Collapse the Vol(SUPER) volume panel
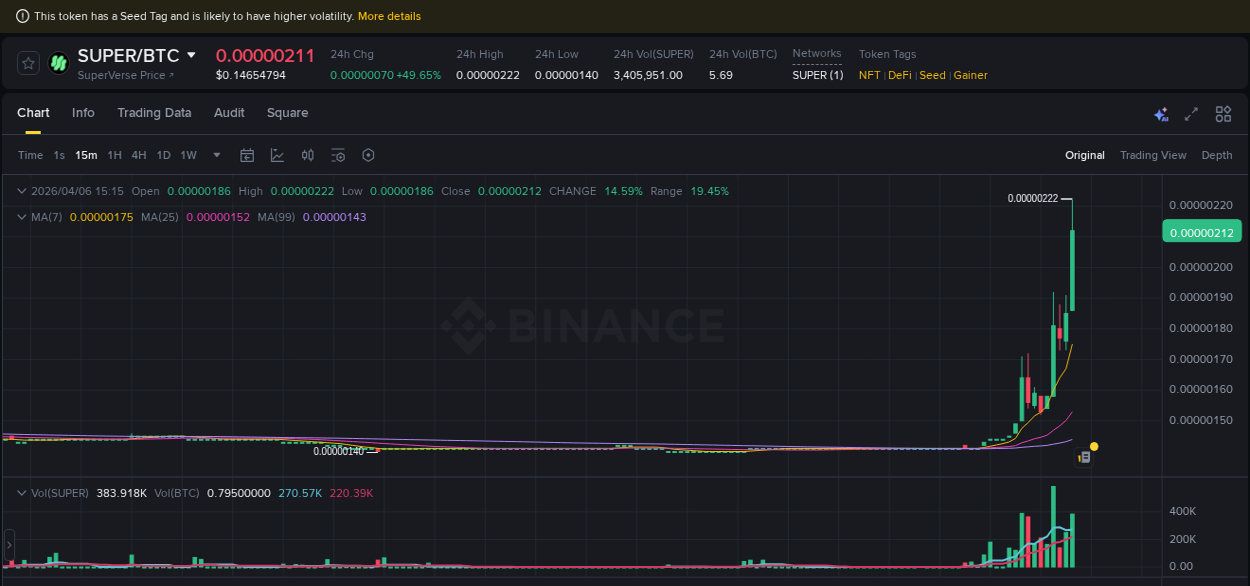Viewport: 1250px width, 586px height. (x=21, y=492)
